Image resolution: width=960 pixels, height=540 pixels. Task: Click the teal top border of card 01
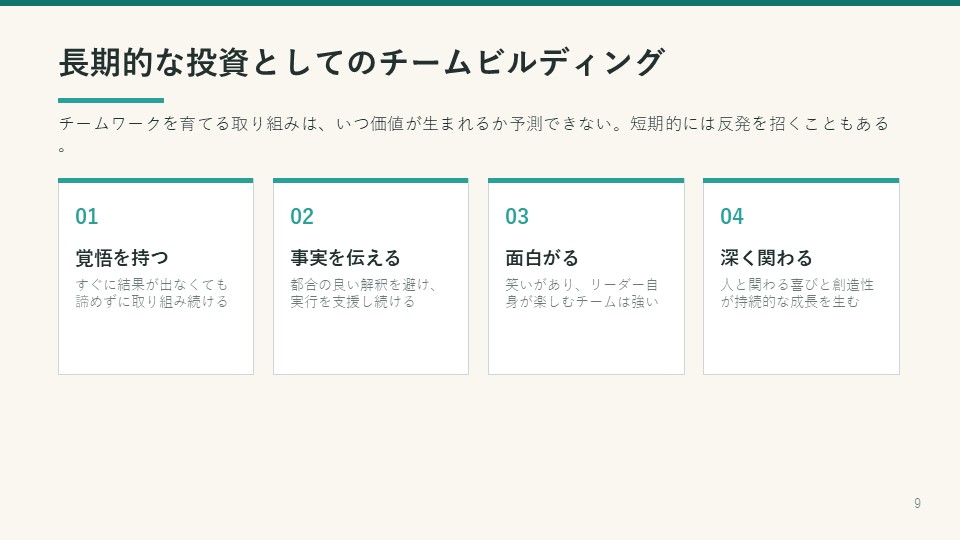point(156,181)
